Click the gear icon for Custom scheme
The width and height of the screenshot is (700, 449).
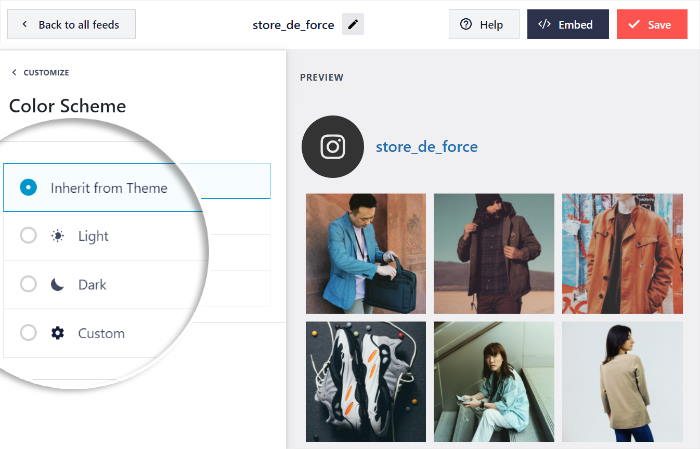click(x=58, y=333)
